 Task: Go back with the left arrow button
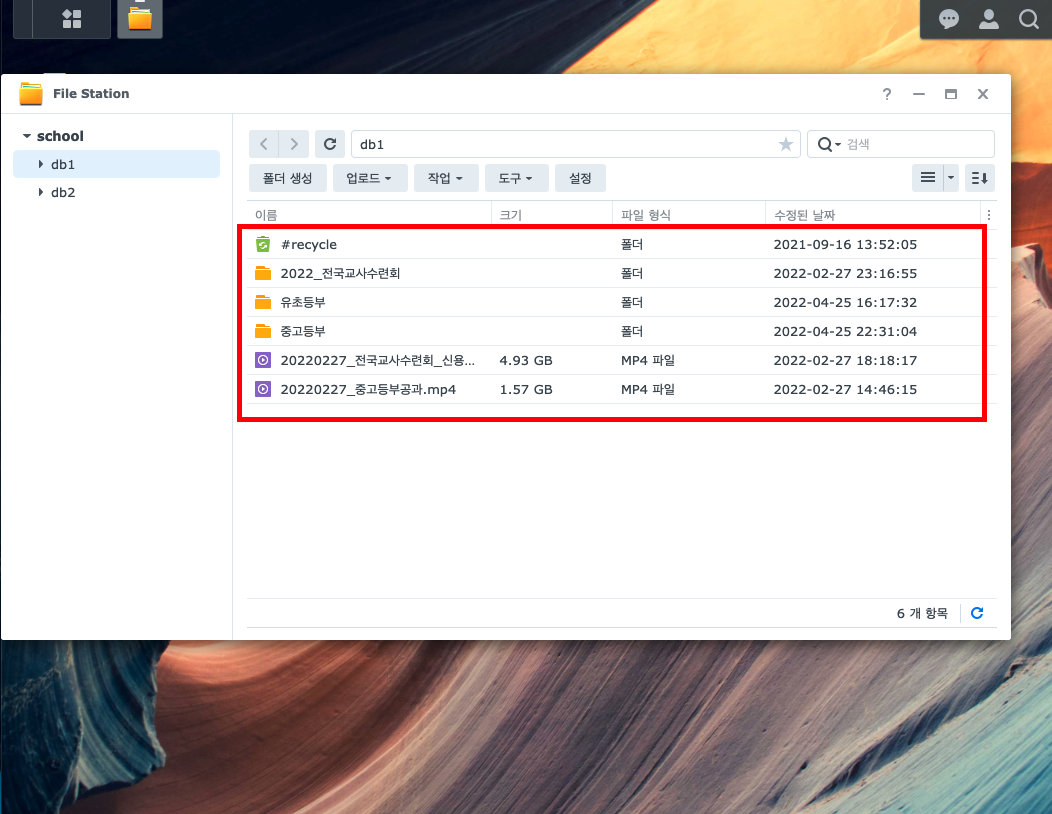point(264,144)
